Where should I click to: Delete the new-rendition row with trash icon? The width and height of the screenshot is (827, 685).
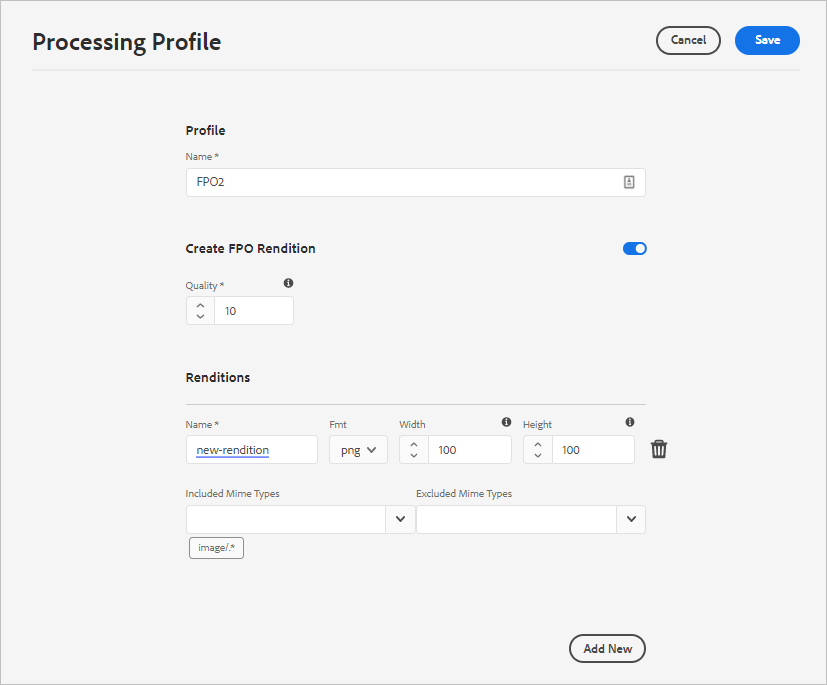click(x=659, y=449)
